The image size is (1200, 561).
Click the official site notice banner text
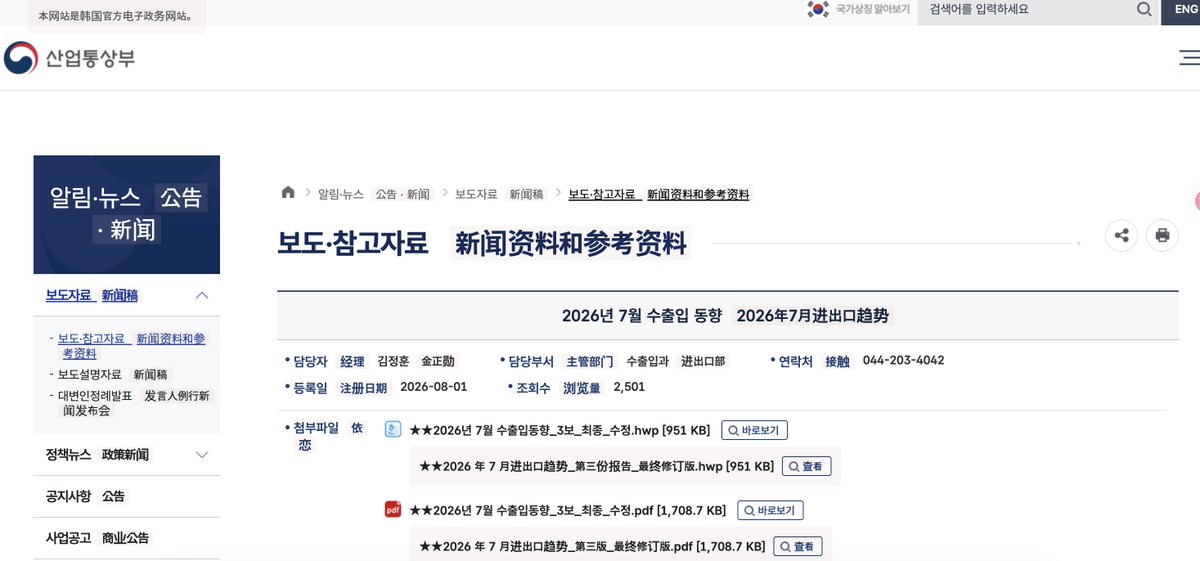coord(116,17)
